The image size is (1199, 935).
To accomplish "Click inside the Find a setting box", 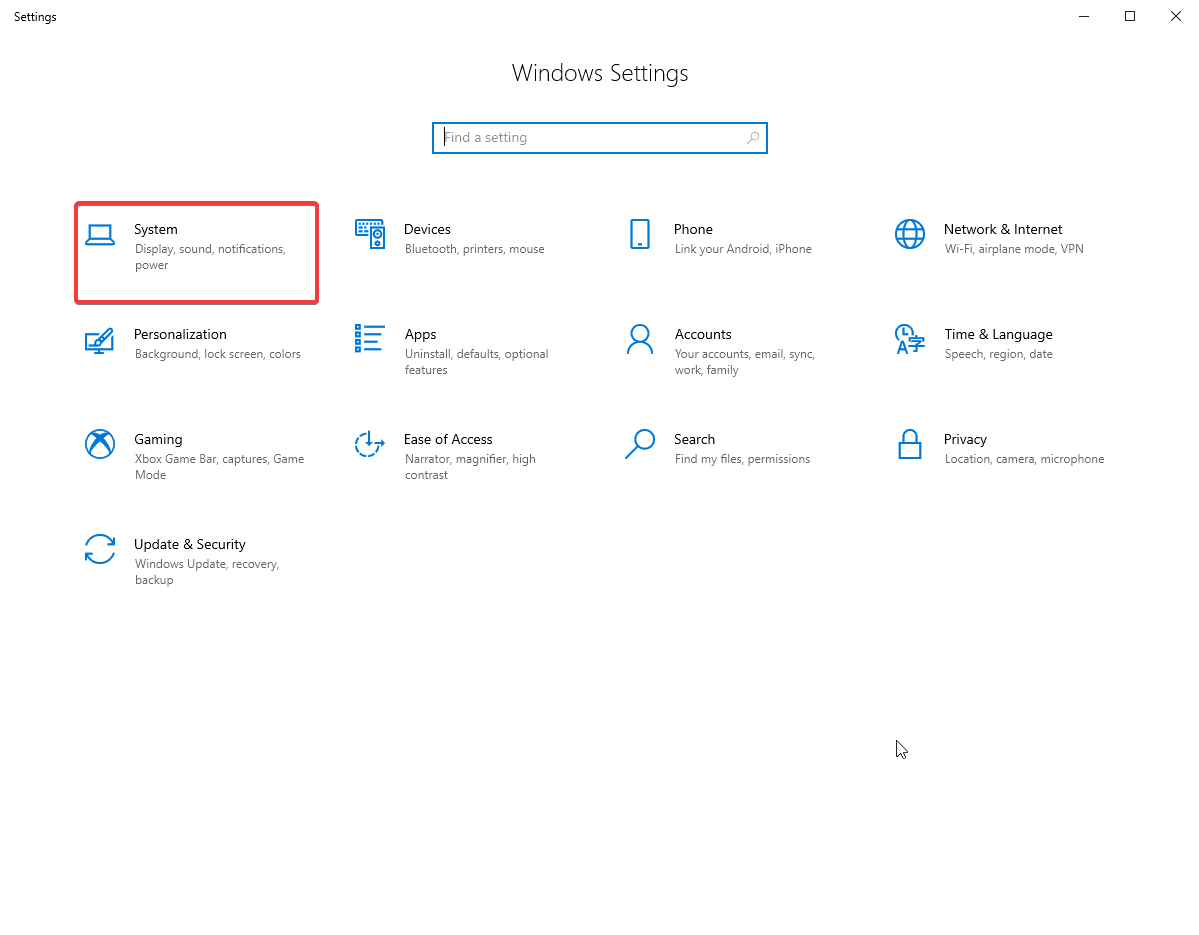I will [590, 138].
